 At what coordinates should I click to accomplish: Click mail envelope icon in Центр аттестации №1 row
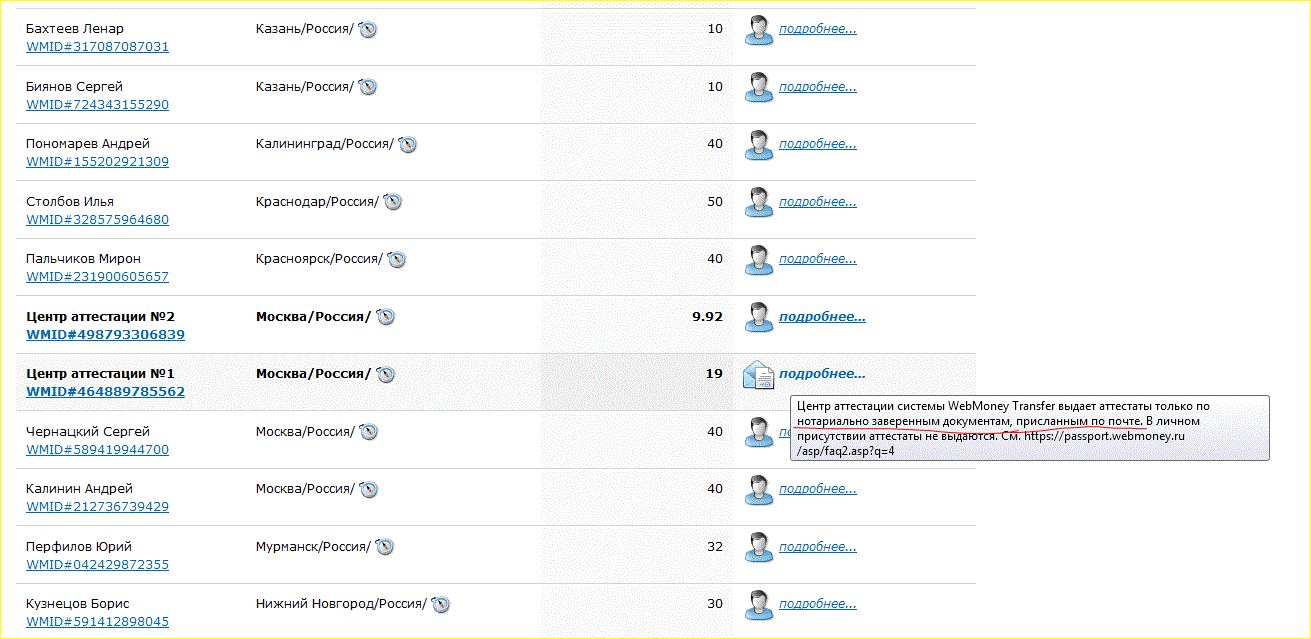click(759, 374)
